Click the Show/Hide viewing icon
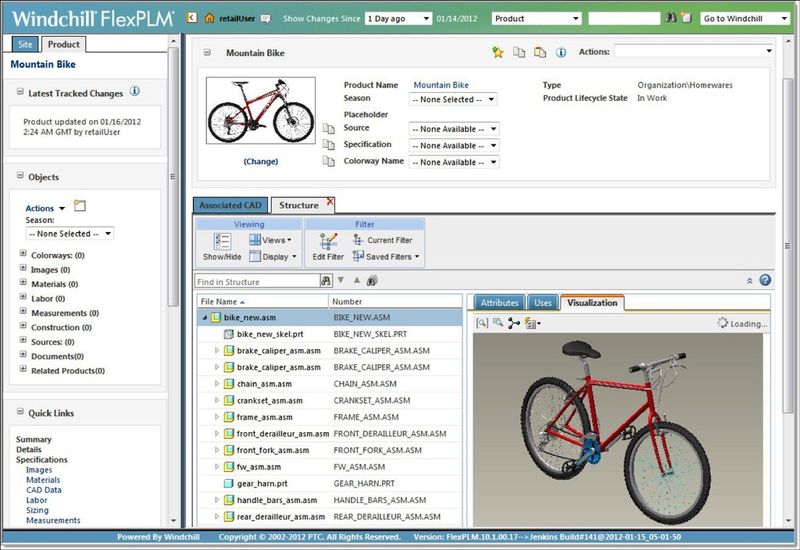 (x=222, y=246)
